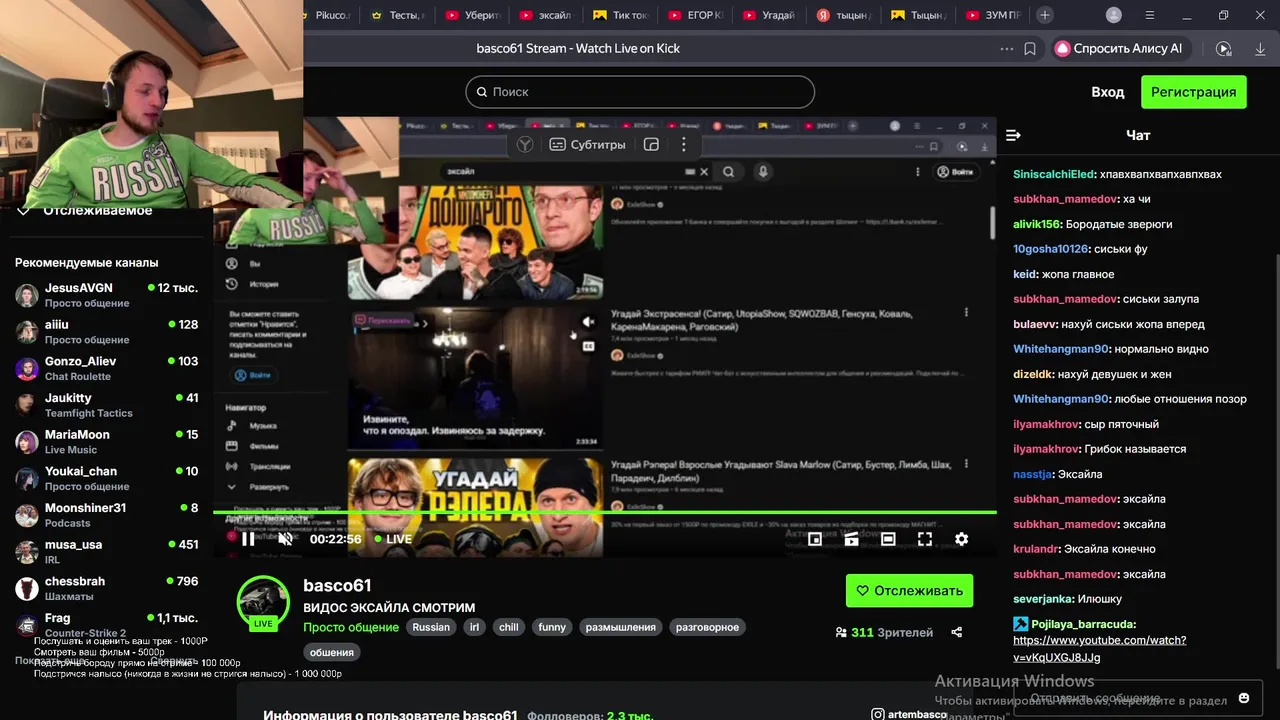Click the Pojilaya_barracuda badge icon in chat
The image size is (1280, 720).
(x=1020, y=624)
